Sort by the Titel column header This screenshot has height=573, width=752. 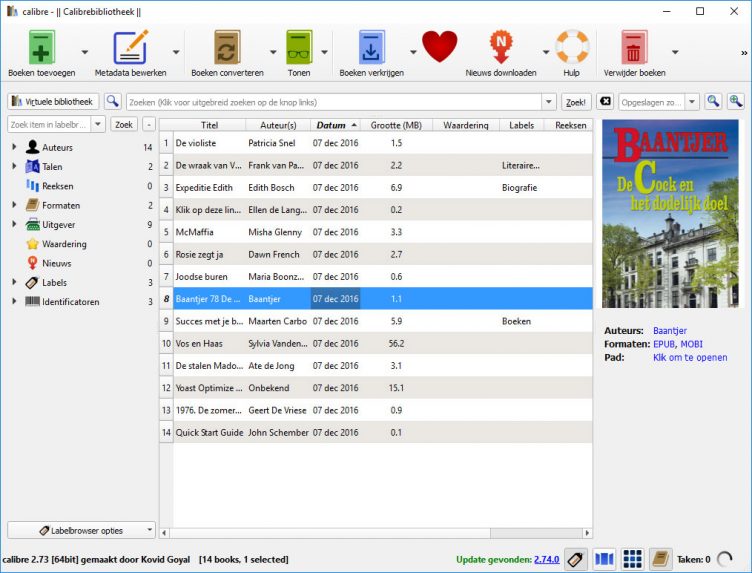[209, 125]
